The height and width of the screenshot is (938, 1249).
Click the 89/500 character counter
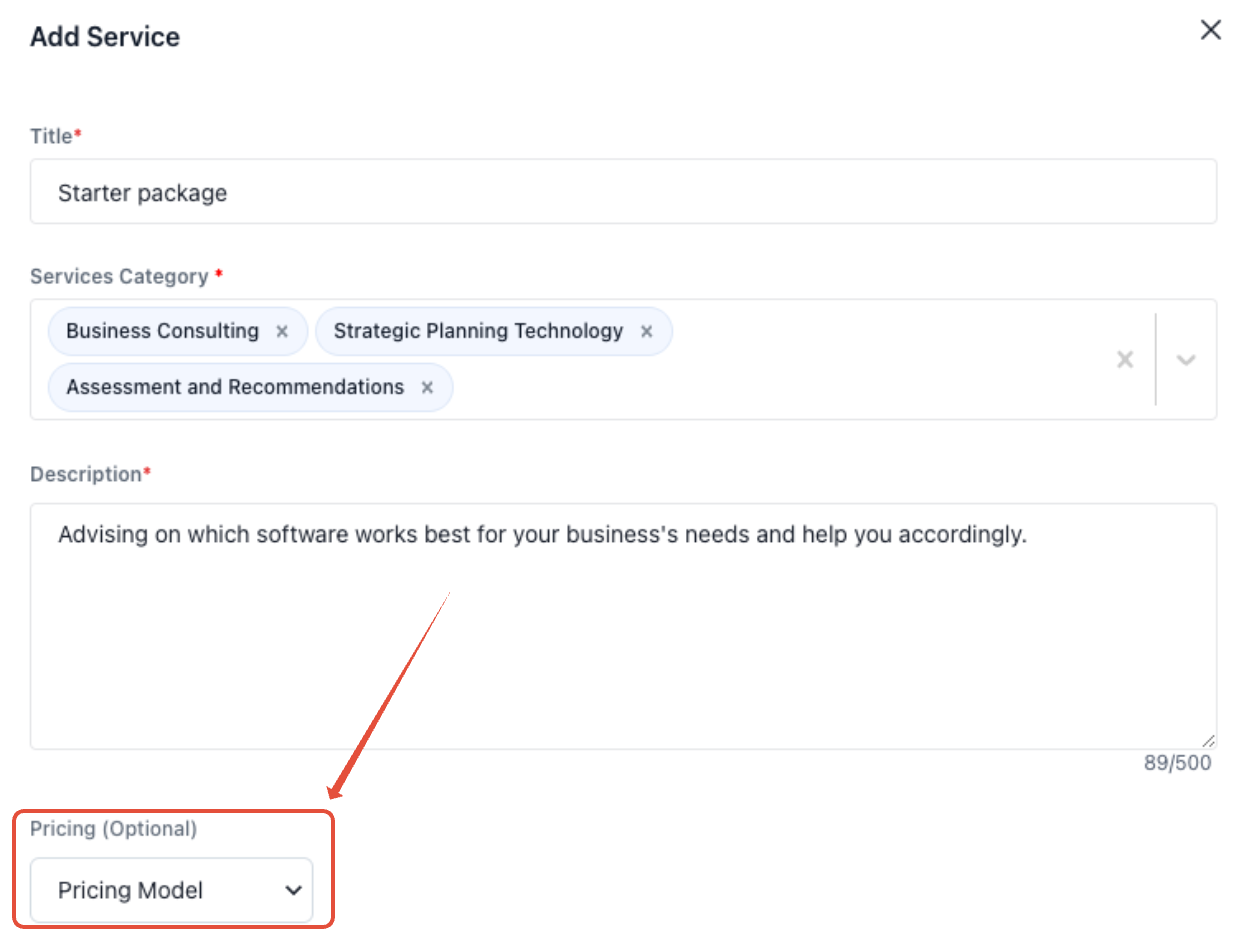click(x=1177, y=763)
